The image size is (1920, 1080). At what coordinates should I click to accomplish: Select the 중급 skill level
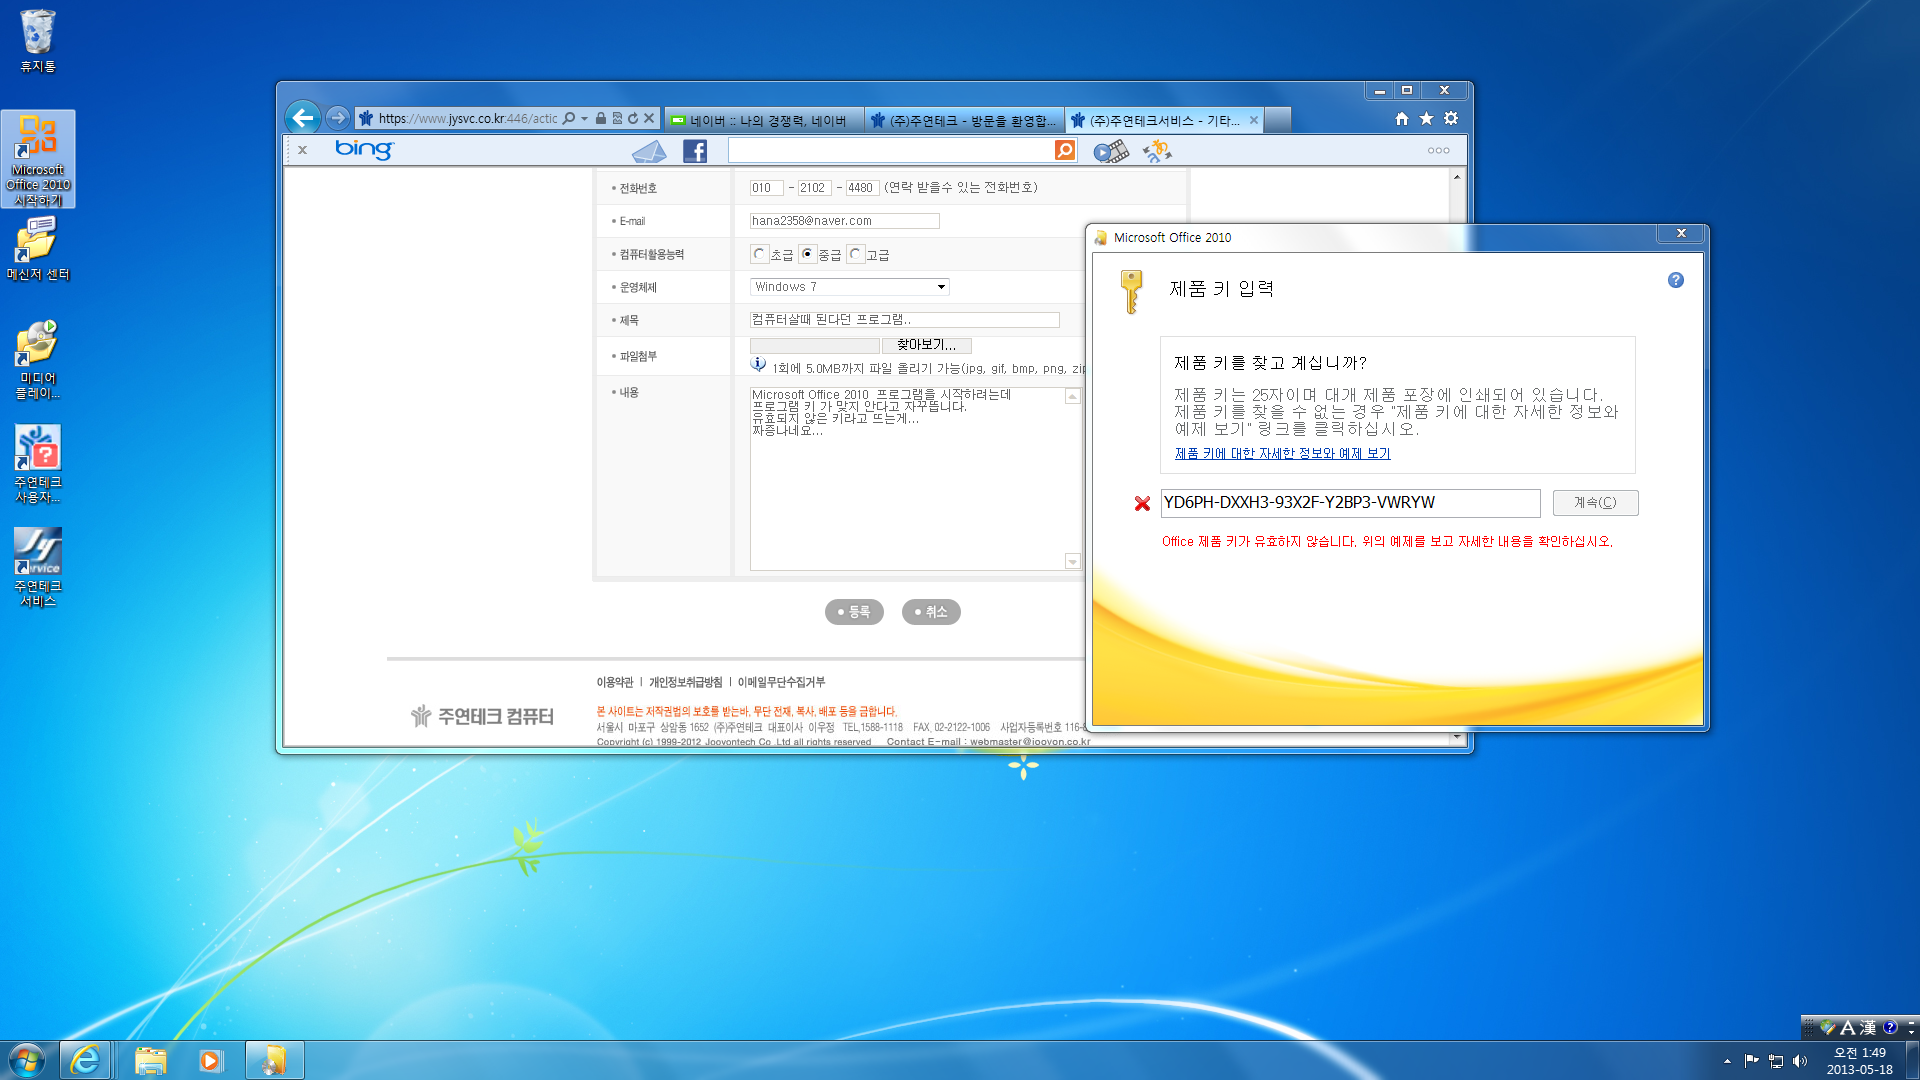807,254
